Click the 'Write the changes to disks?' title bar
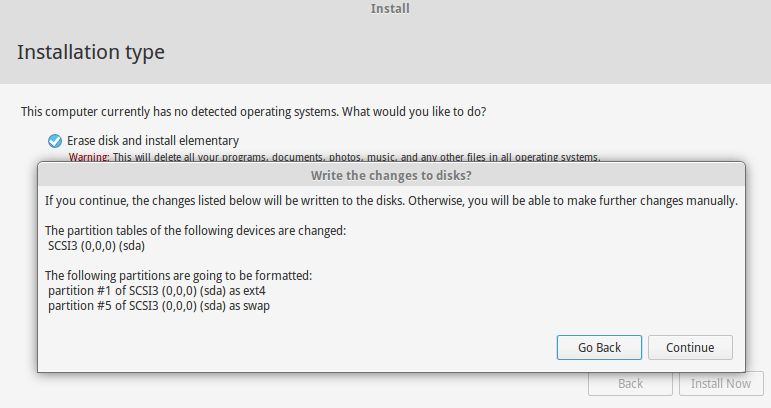Viewport: 771px width, 408px height. pos(391,176)
